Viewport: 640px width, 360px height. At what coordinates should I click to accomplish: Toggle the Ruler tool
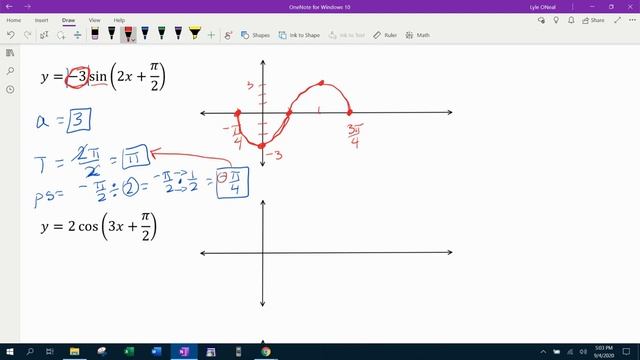click(385, 35)
